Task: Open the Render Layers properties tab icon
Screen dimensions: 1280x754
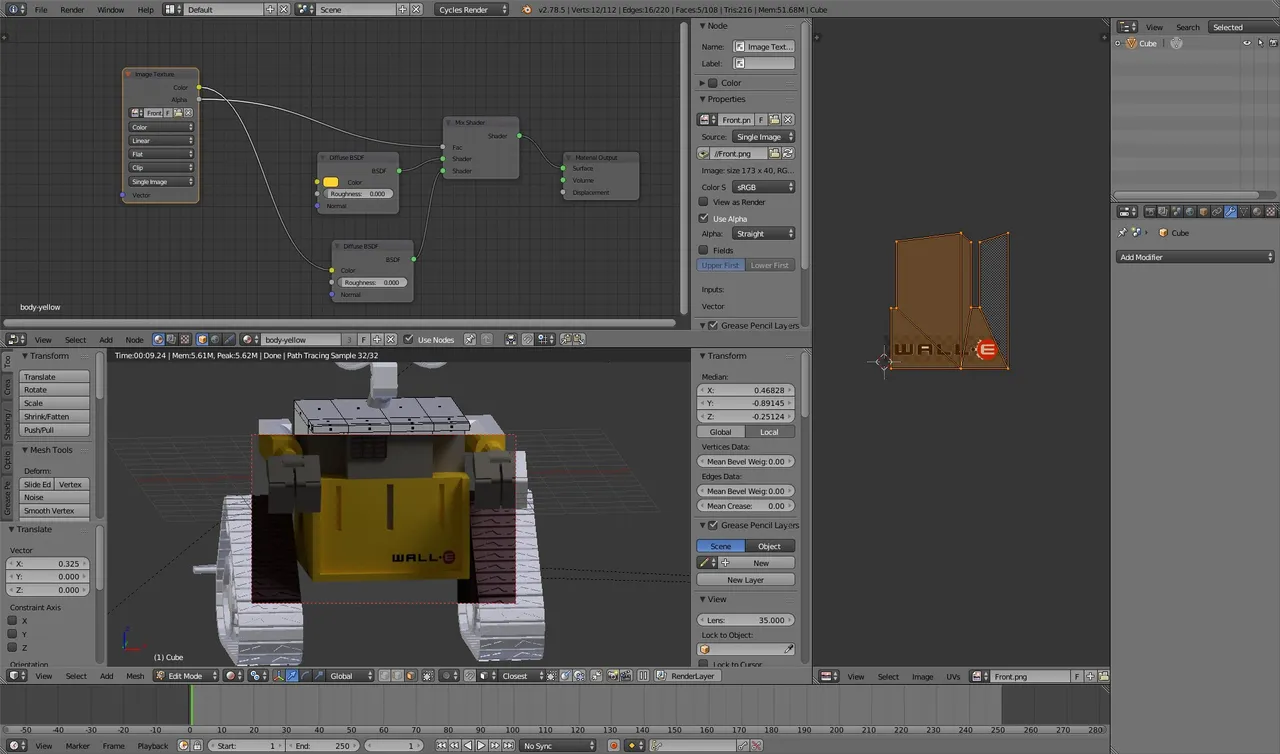Action: (1163, 211)
